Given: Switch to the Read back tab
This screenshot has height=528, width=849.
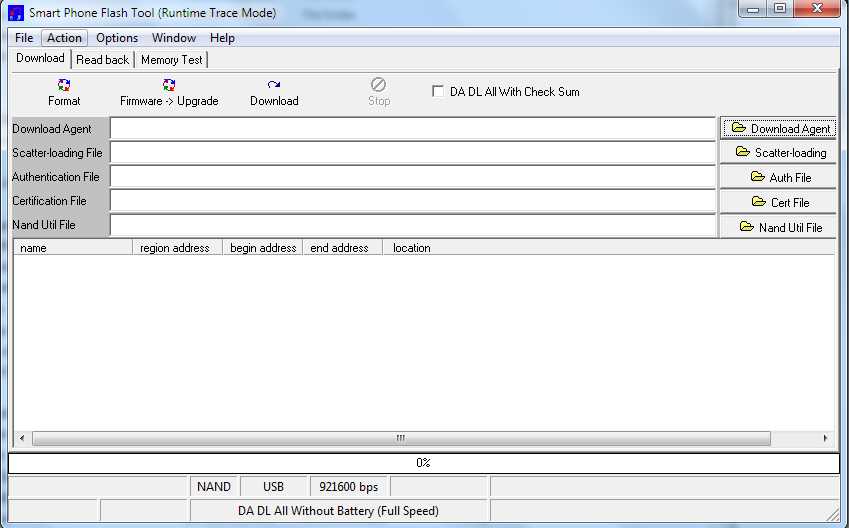Looking at the screenshot, I should (x=102, y=60).
